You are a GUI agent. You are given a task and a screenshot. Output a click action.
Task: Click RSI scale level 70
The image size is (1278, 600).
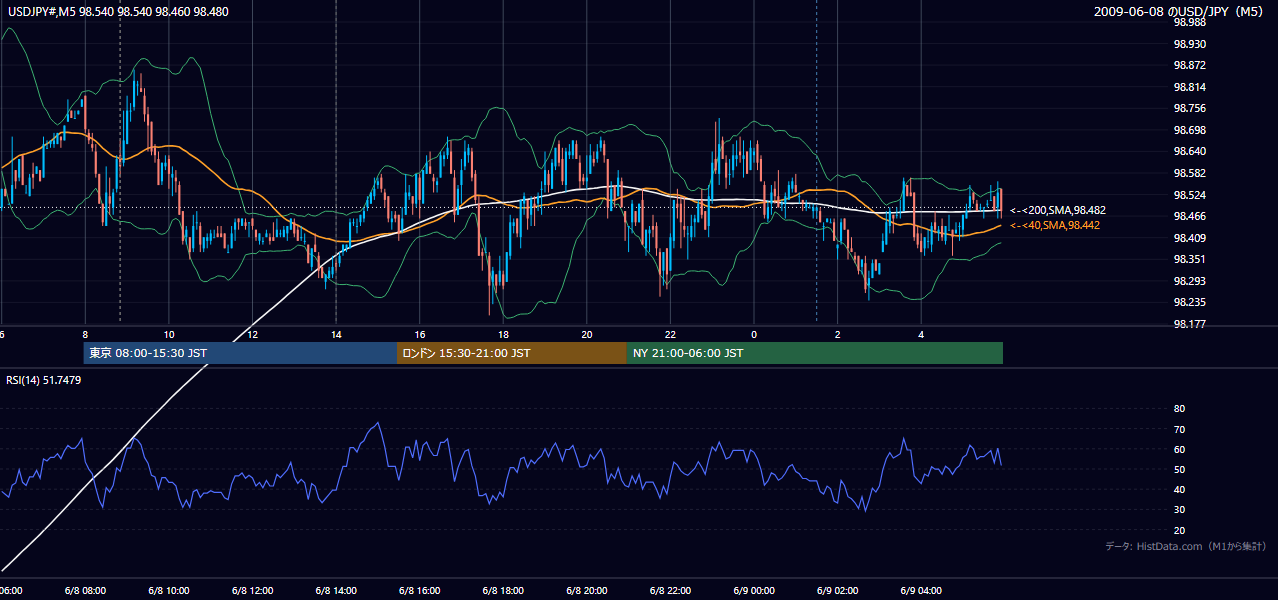click(x=1179, y=429)
